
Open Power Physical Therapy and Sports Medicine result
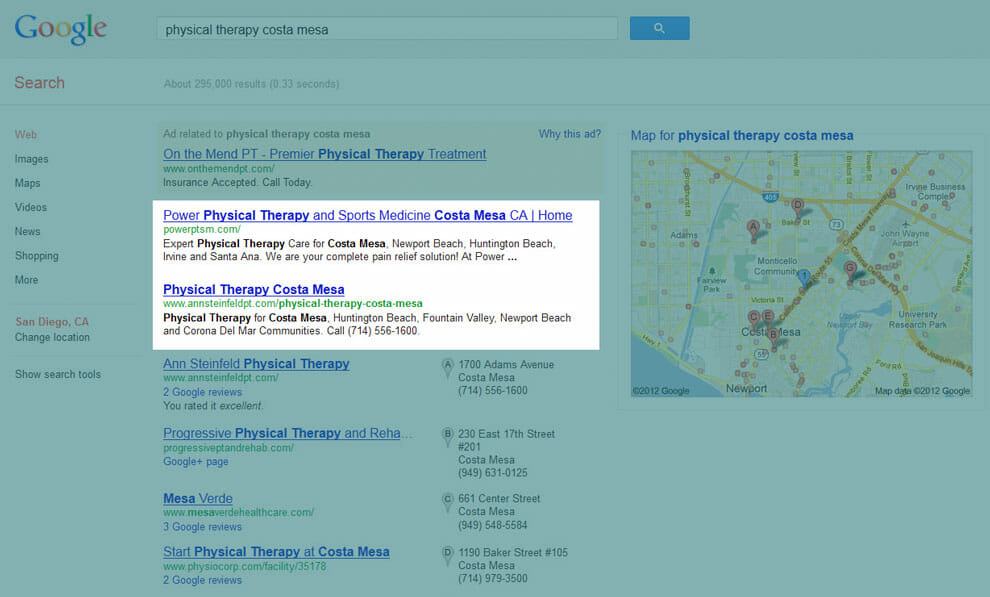point(367,215)
